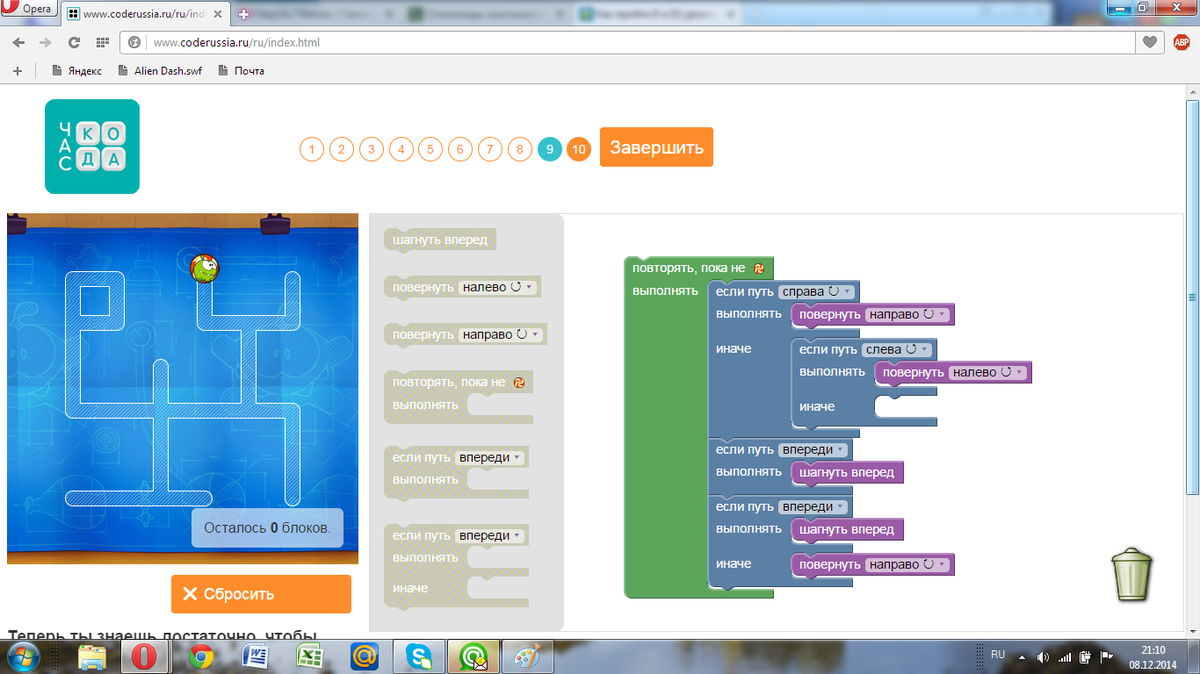Go to level 10
The image size is (1200, 674).
[578, 150]
